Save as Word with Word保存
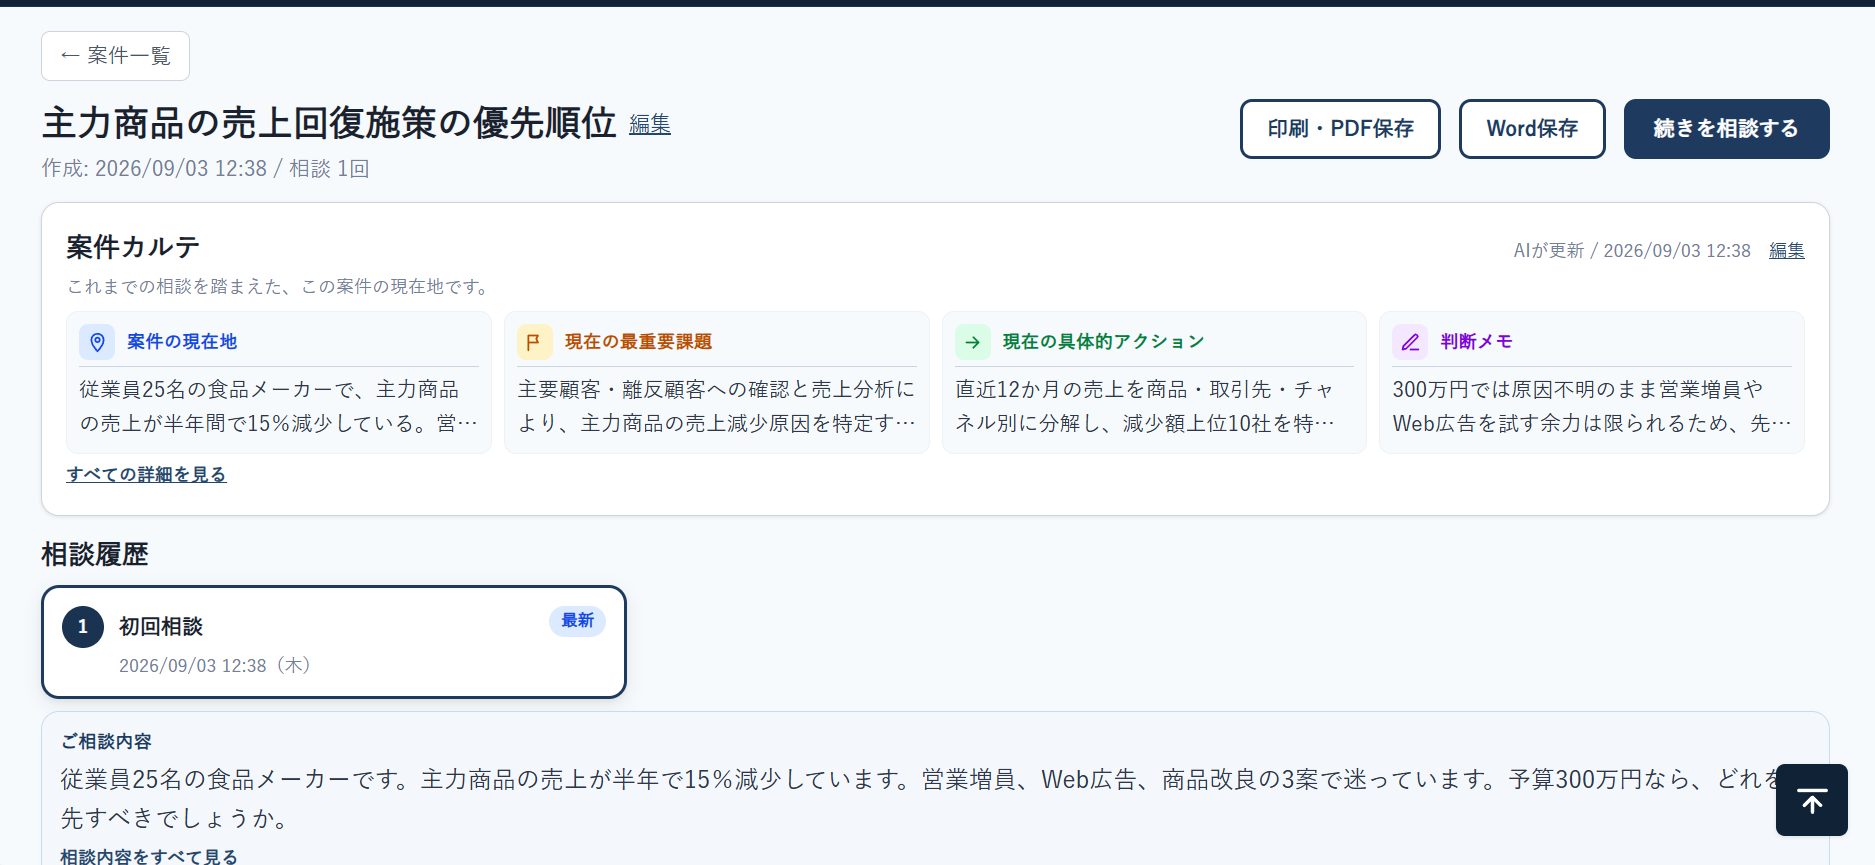 [1532, 129]
